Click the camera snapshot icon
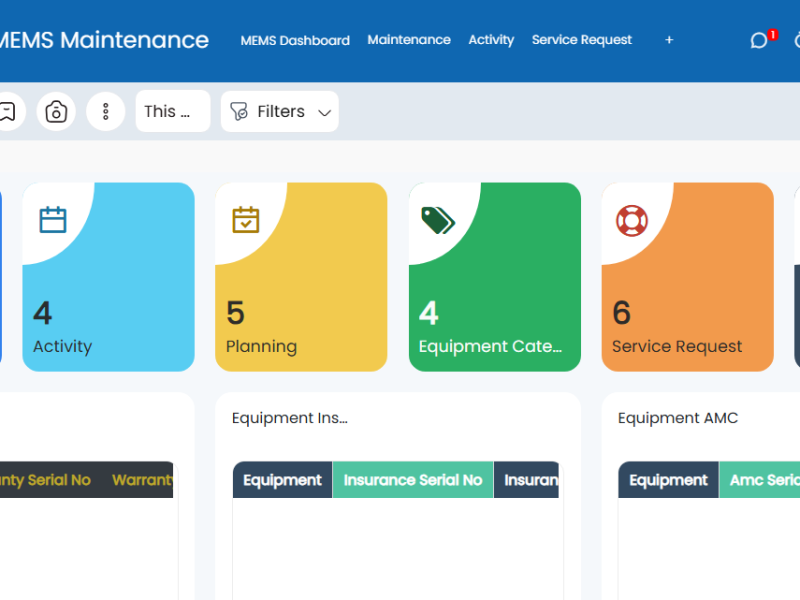 point(56,111)
